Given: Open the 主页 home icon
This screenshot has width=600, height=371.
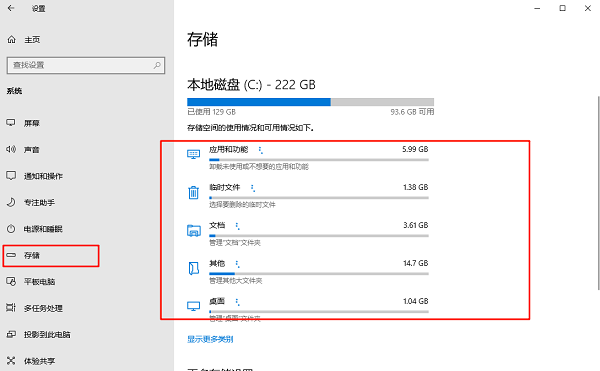Looking at the screenshot, I should coord(11,39).
